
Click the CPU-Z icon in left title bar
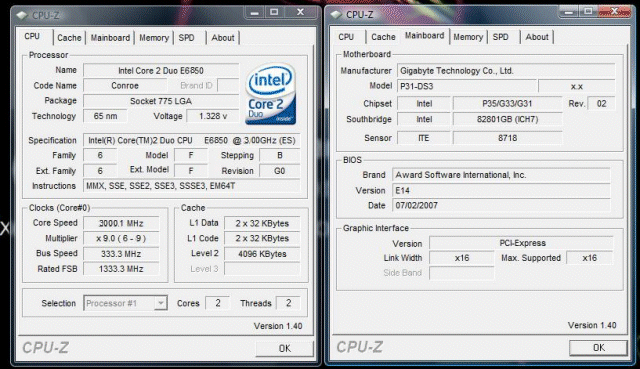[22, 16]
